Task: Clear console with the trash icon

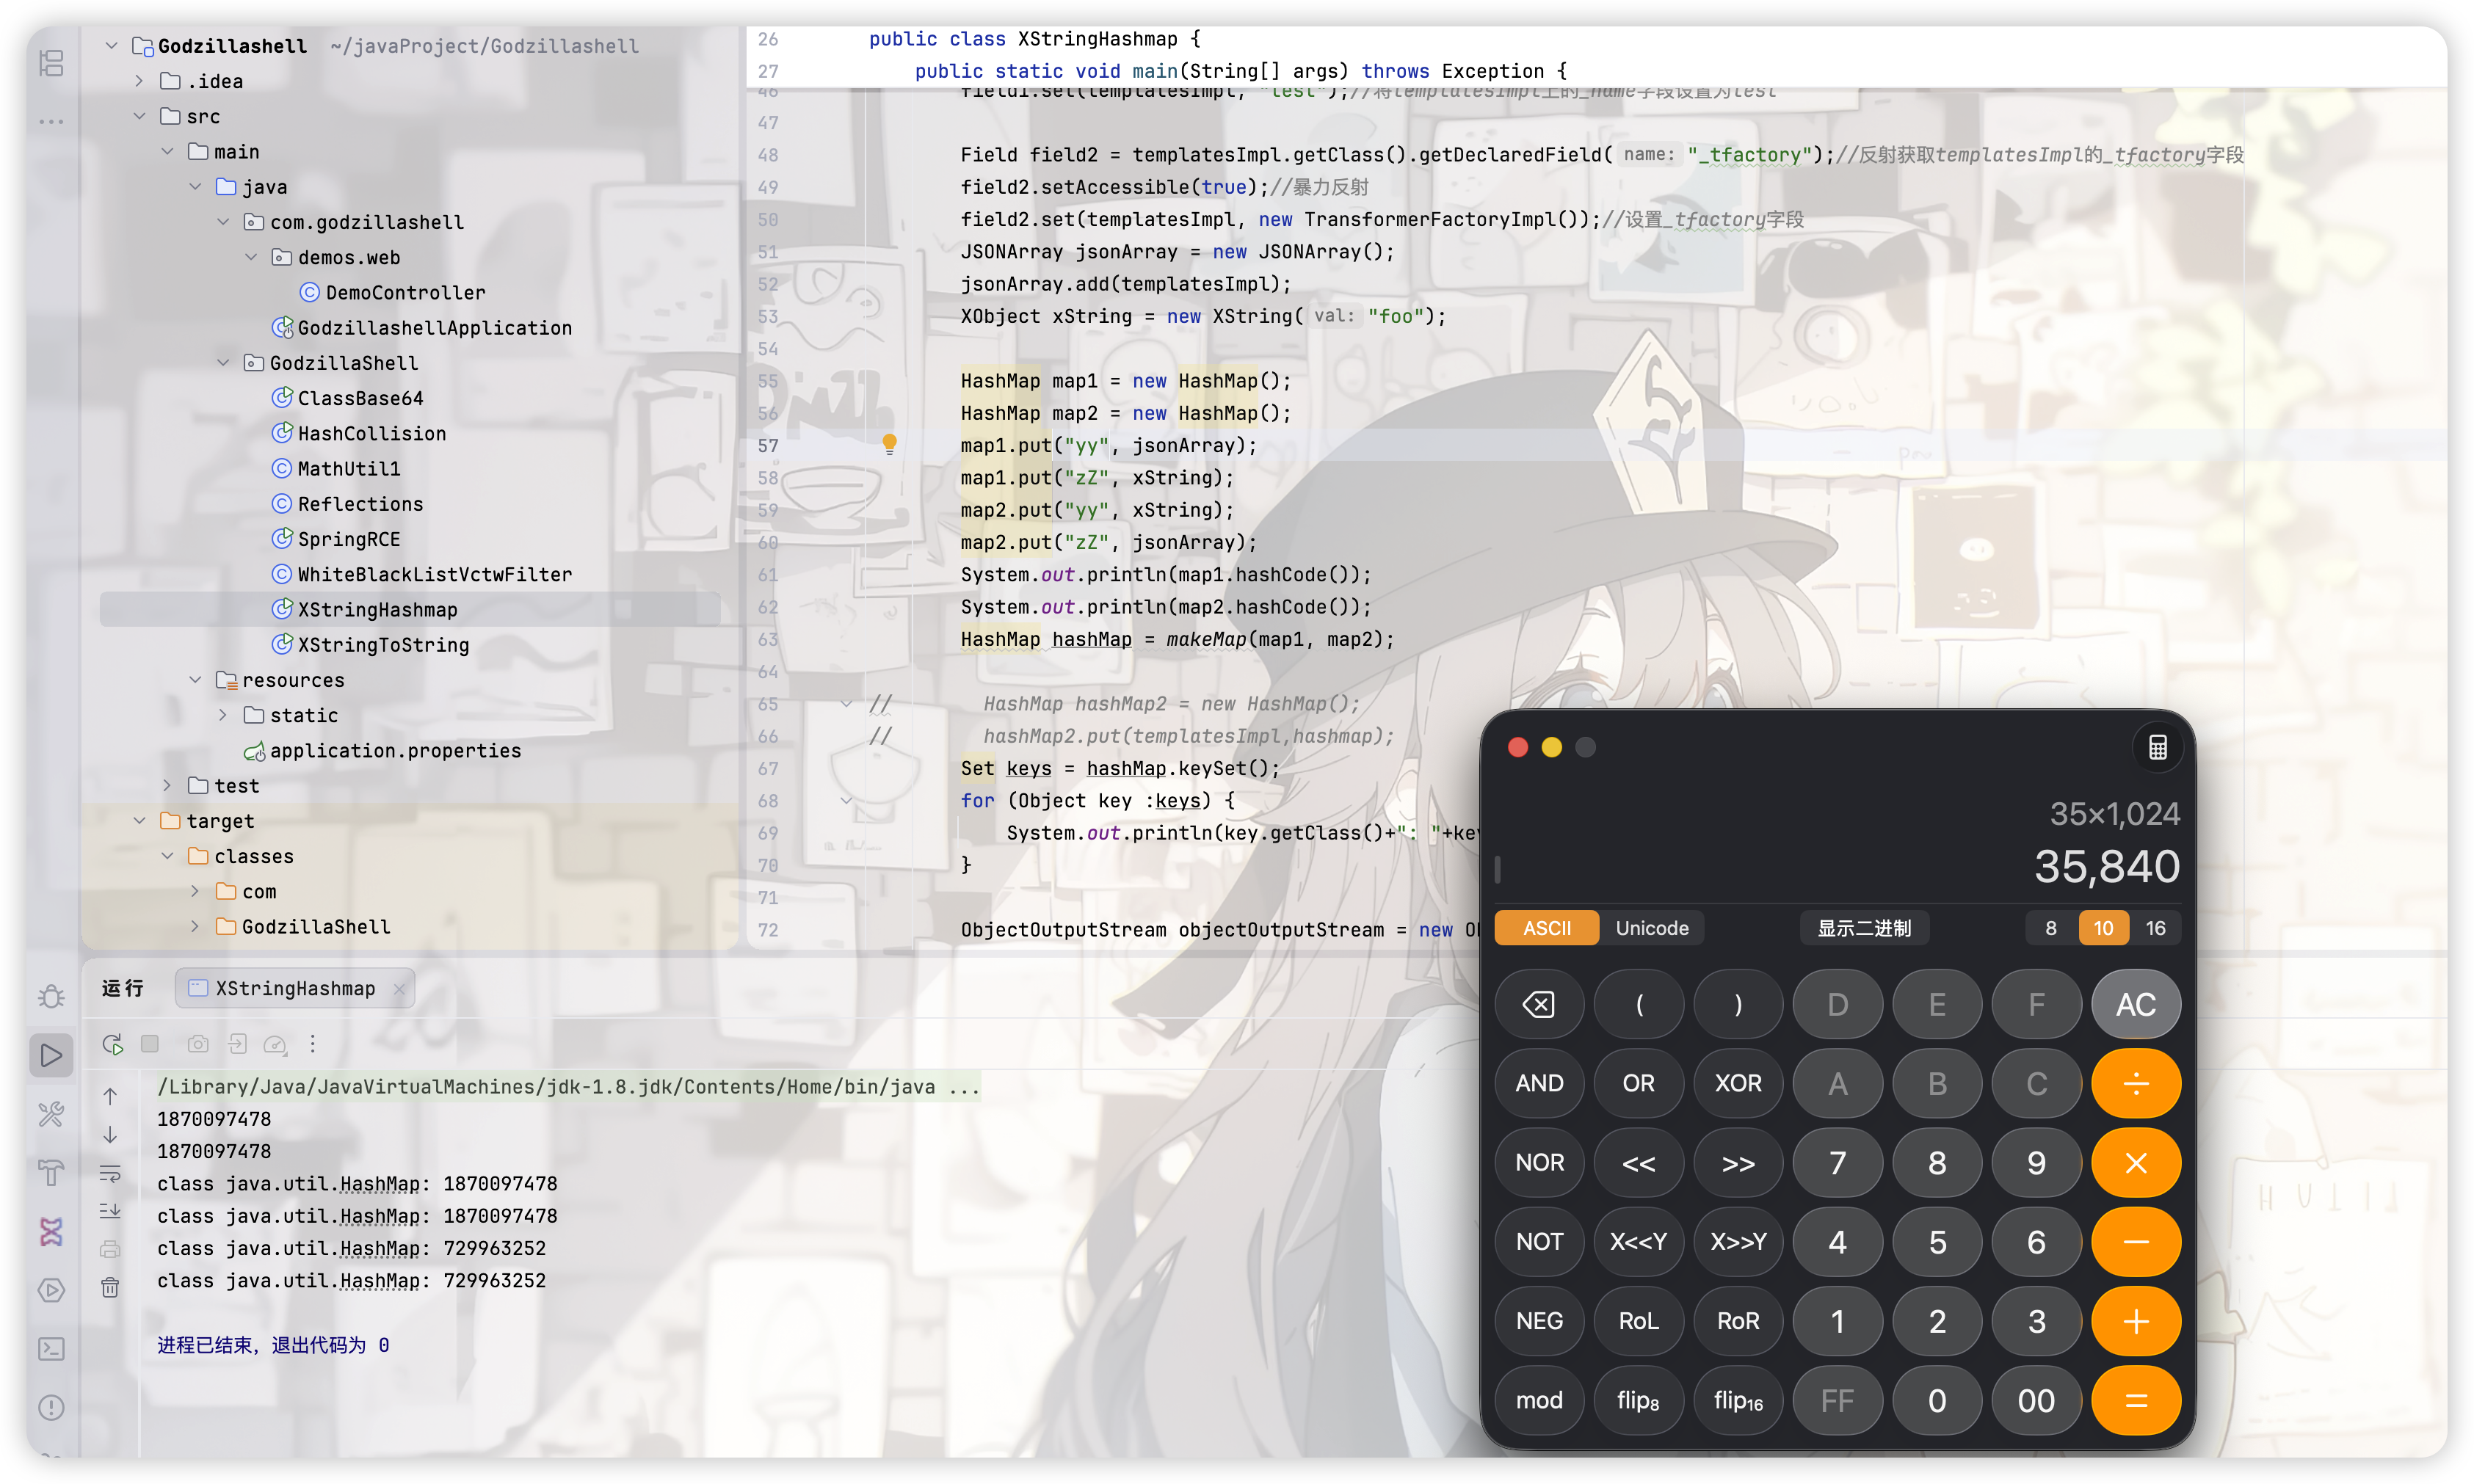Action: [110, 1287]
